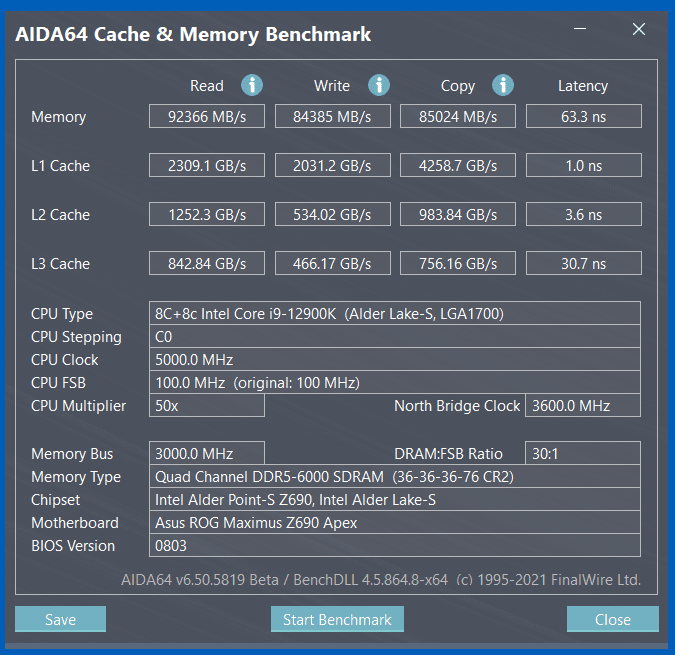Click the info icon next to Copy
The image size is (675, 655).
pyautogui.click(x=503, y=85)
